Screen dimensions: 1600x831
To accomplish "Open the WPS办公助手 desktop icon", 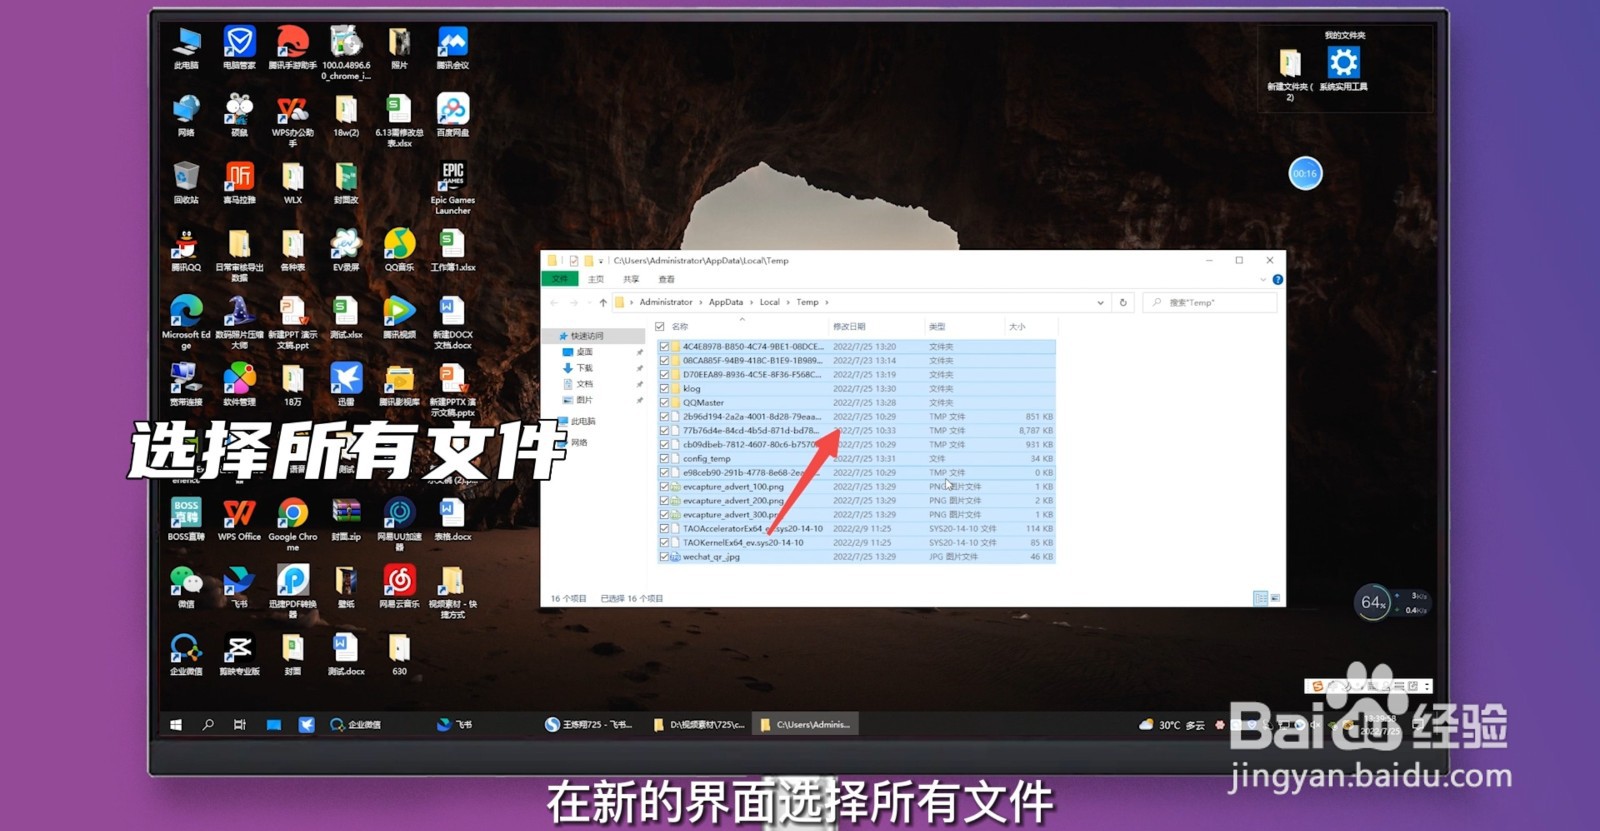I will click(292, 118).
